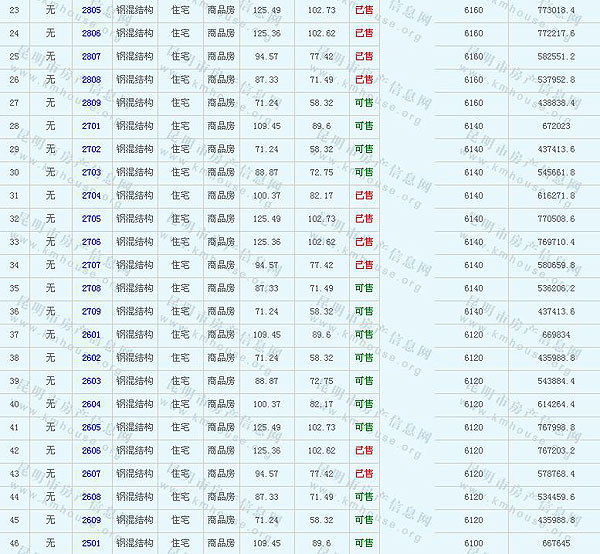Click room number 2806 link
Image resolution: width=600 pixels, height=554 pixels.
(x=91, y=33)
